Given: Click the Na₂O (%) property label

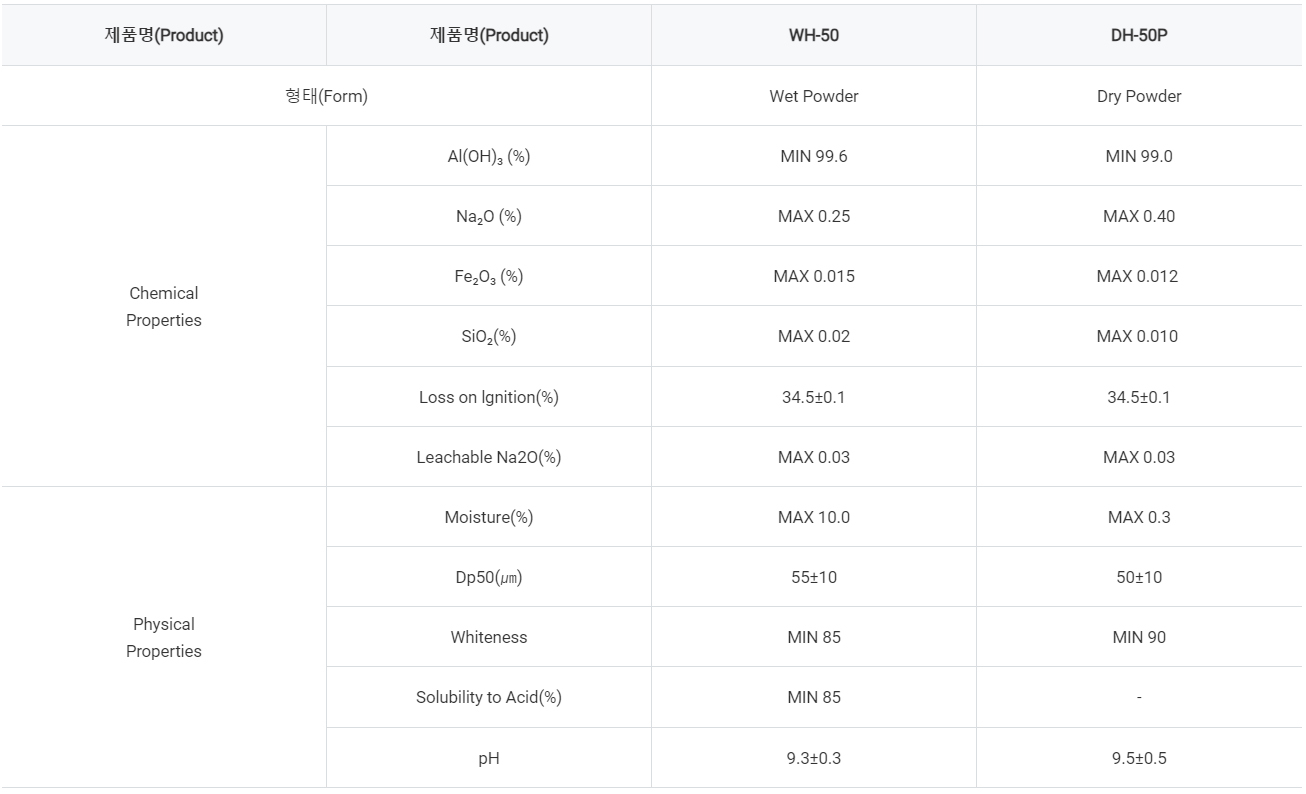Looking at the screenshot, I should point(488,217).
